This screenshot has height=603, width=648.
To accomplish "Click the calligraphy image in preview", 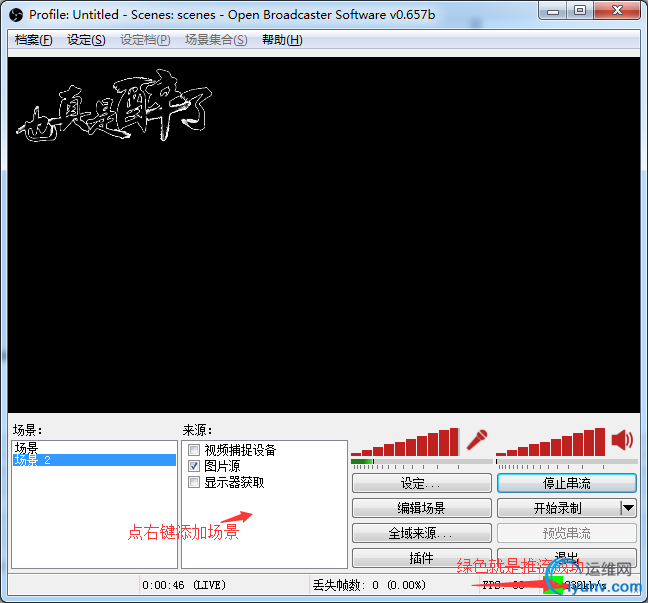I will [114, 106].
